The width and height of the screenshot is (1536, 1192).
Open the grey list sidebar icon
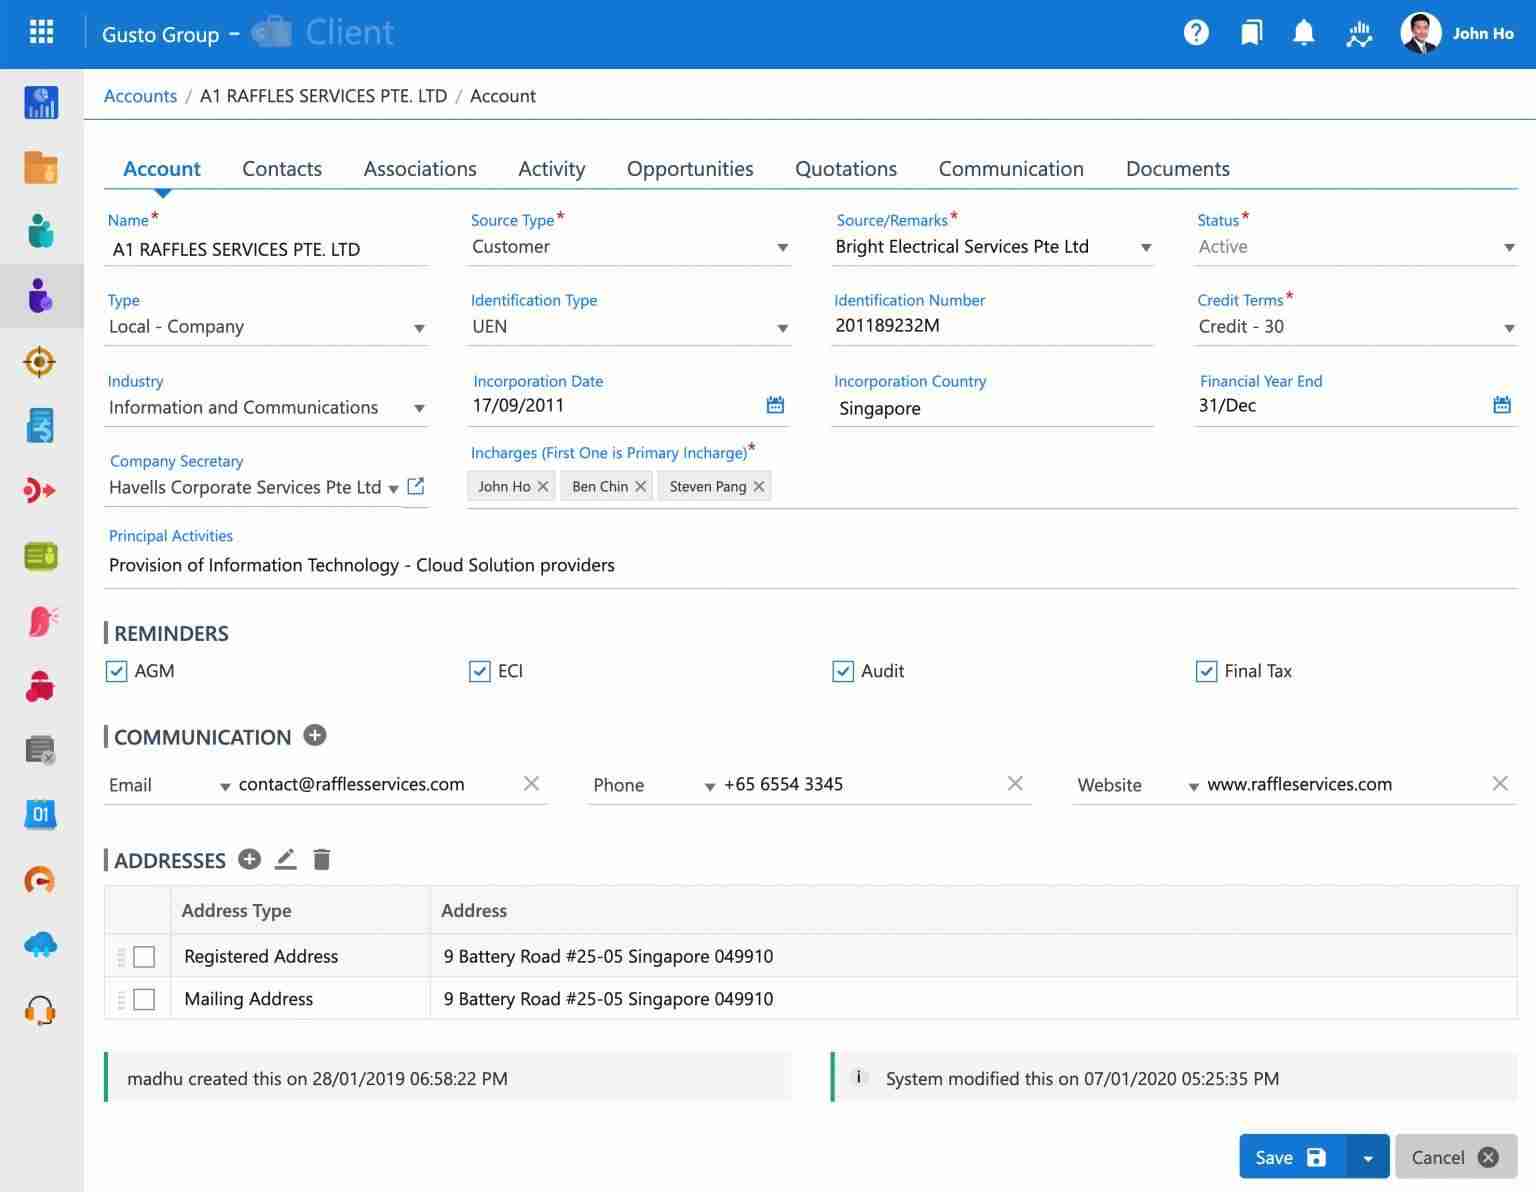click(x=40, y=750)
